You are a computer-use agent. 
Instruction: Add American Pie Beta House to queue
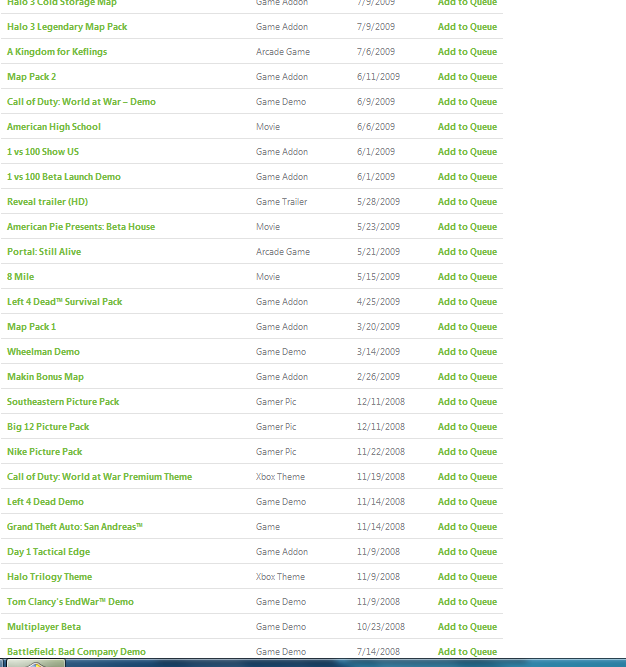click(x=467, y=227)
